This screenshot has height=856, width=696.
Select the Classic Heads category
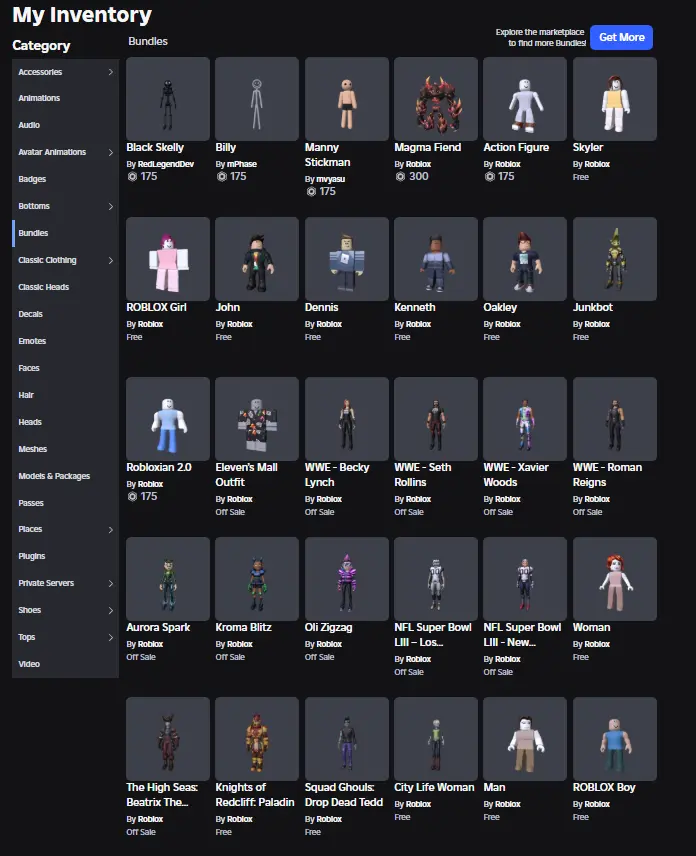point(66,287)
